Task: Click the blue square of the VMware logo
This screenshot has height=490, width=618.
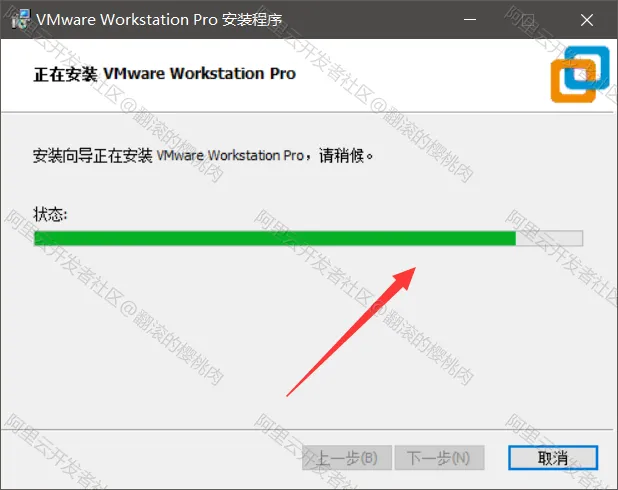Action: tap(587, 68)
